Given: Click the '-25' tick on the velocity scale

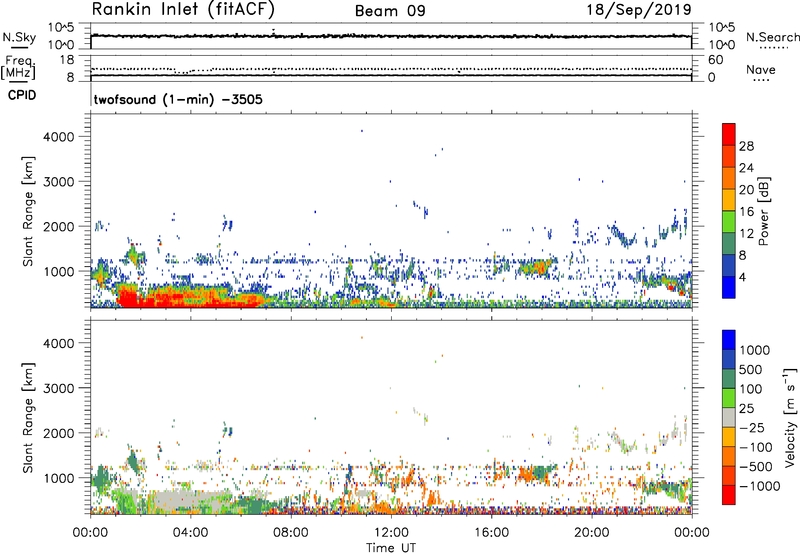Looking at the screenshot, I should pos(752,427).
